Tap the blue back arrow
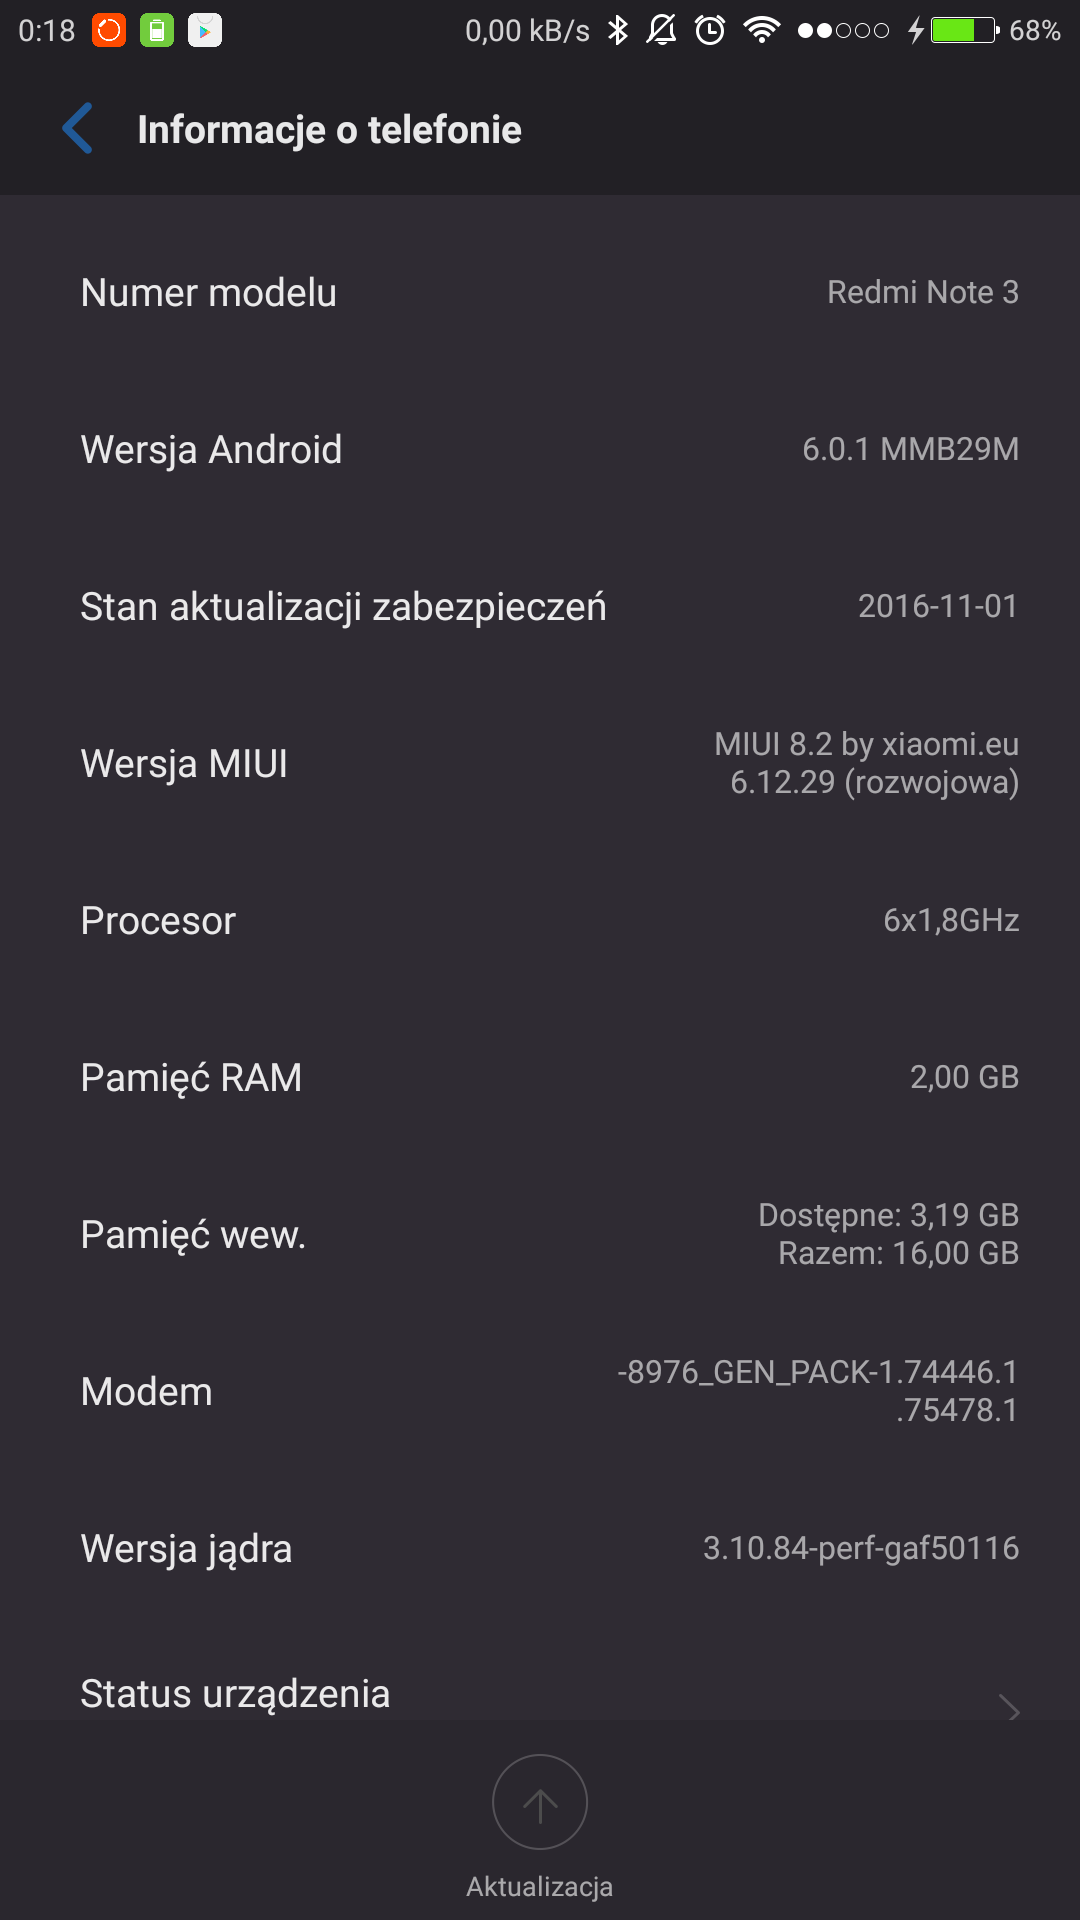 78,129
